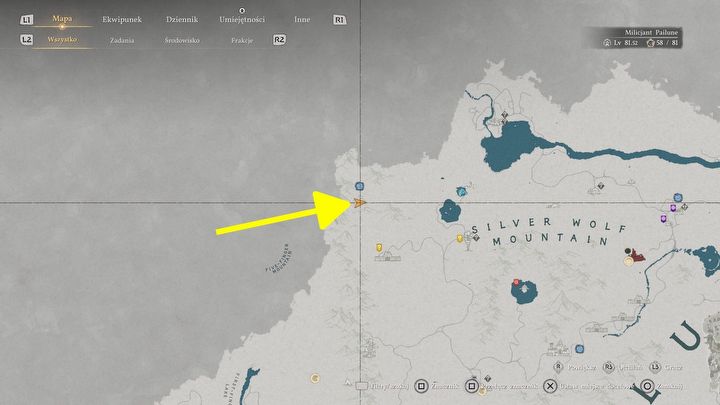Switch to the Dziennik tab
Viewport: 720px width, 405px height.
pyautogui.click(x=181, y=19)
